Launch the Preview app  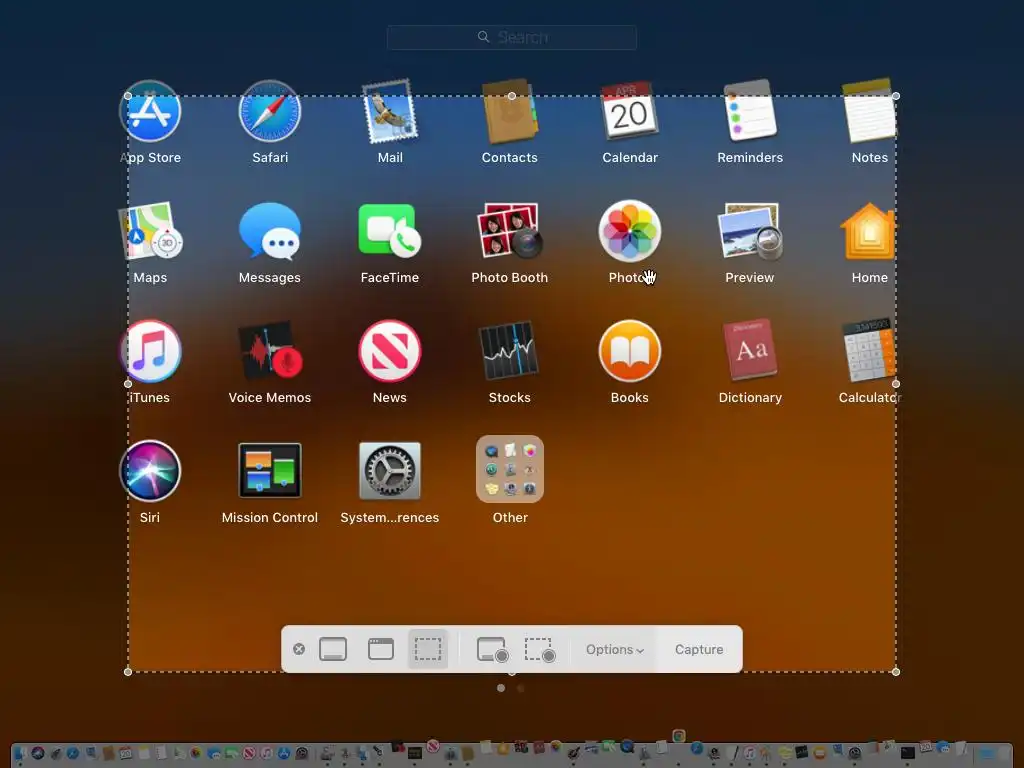coord(750,231)
